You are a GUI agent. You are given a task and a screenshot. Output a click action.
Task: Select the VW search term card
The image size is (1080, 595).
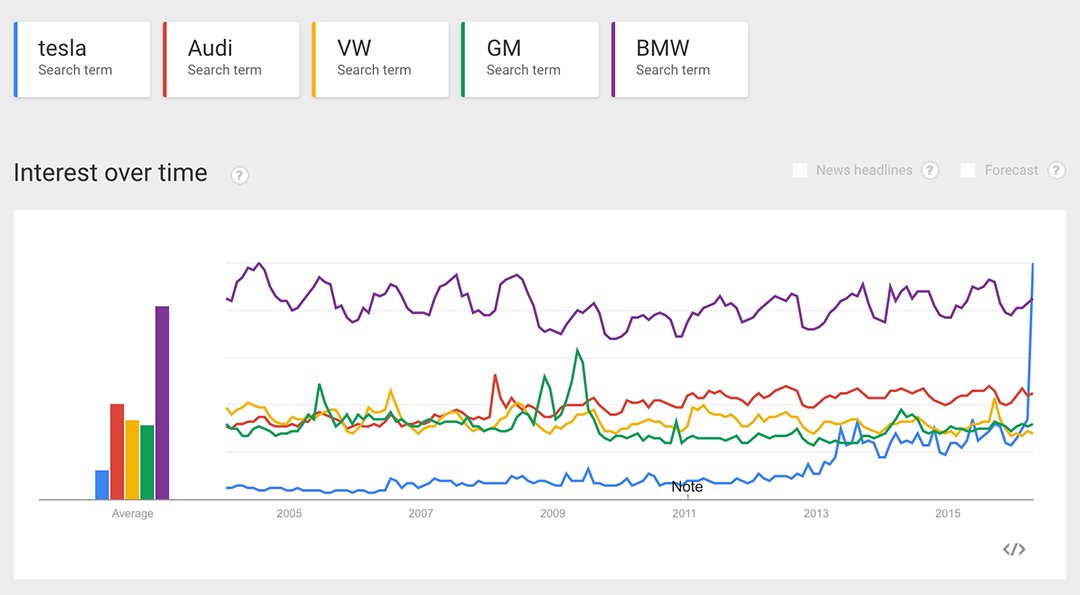tap(381, 59)
